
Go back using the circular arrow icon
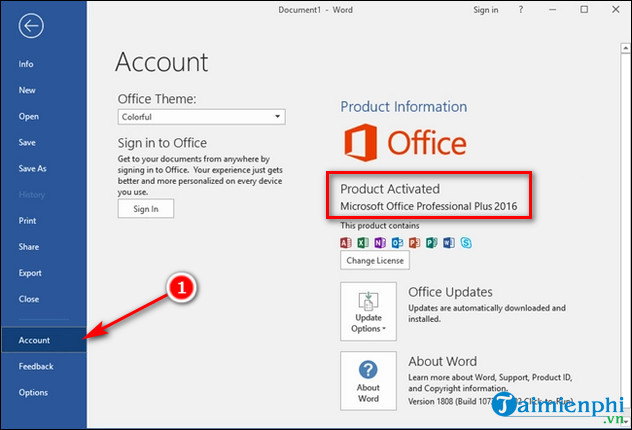pos(31,26)
